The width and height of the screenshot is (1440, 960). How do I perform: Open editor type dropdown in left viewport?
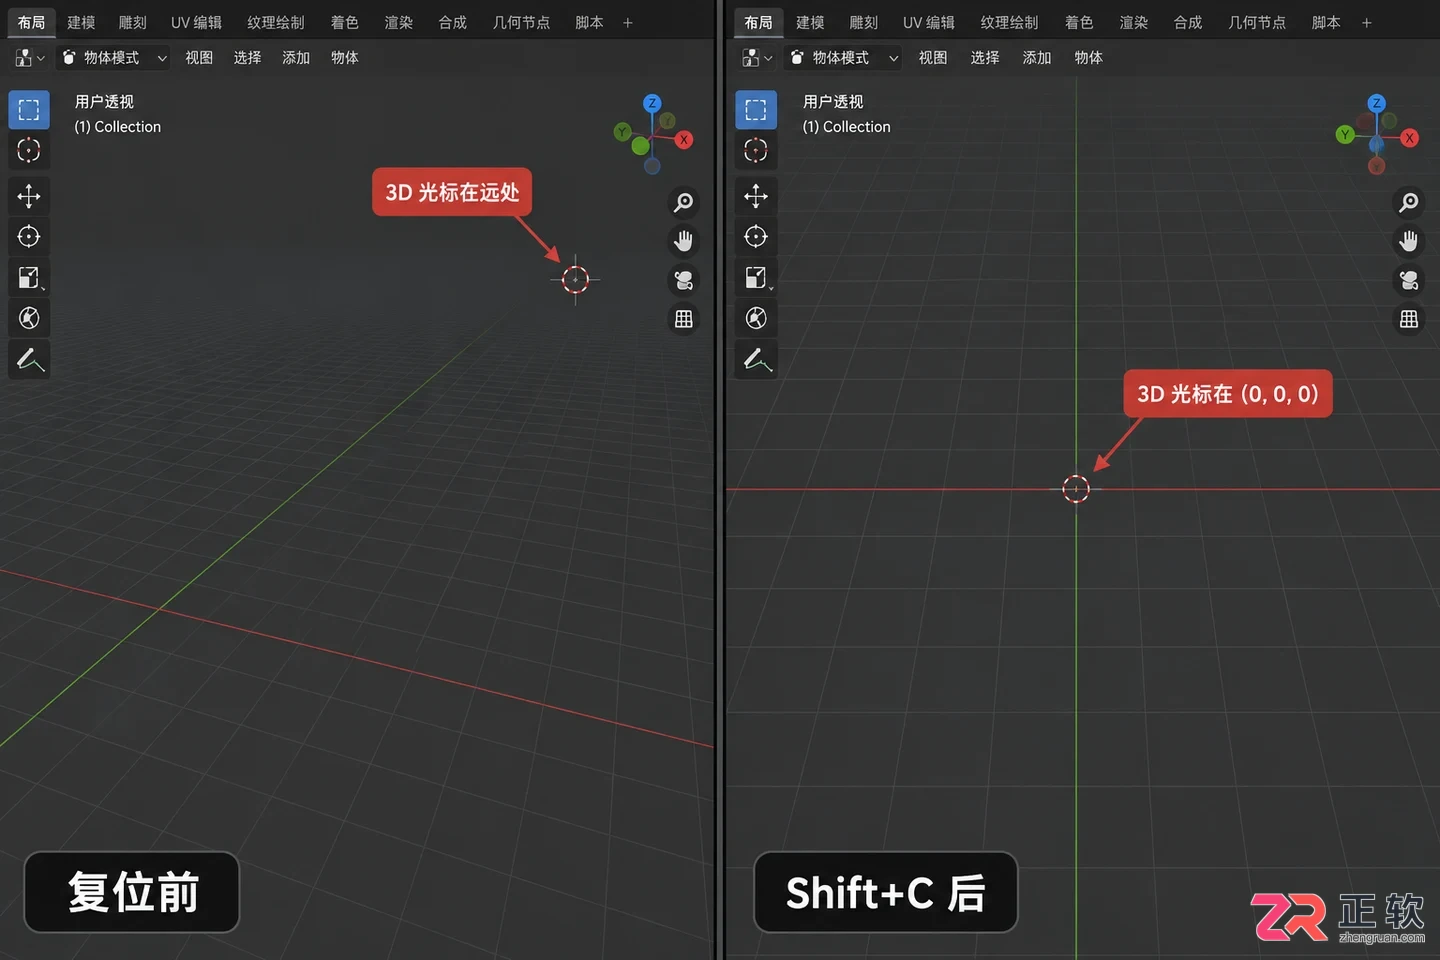click(30, 58)
